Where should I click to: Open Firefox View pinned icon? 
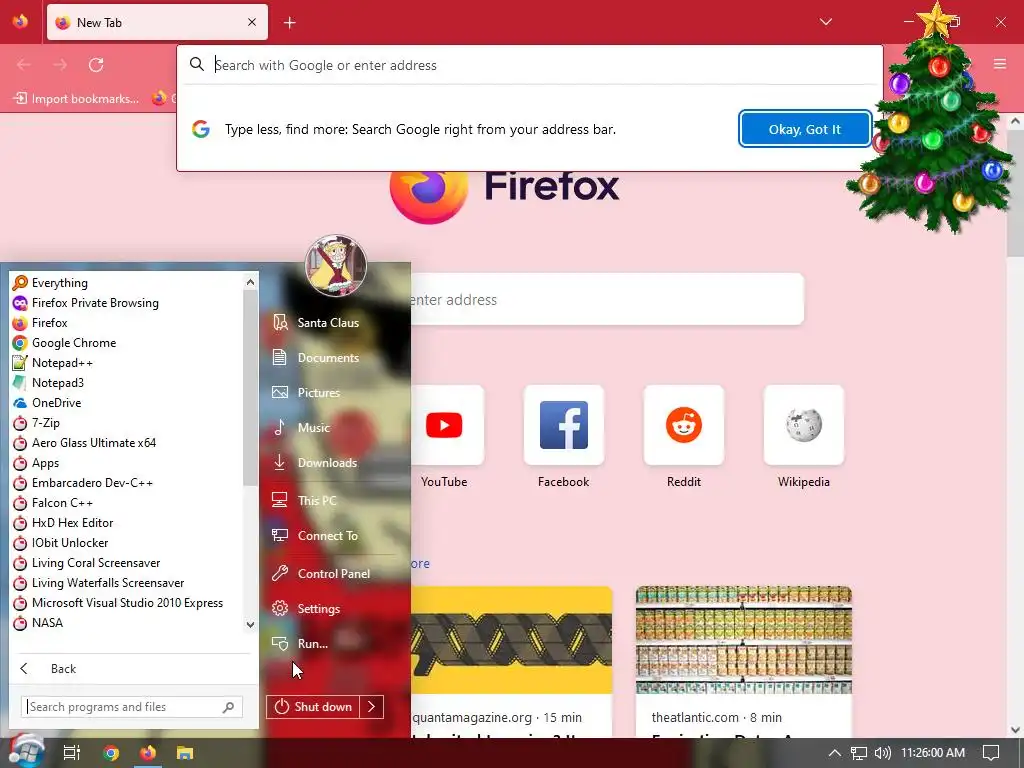[x=20, y=22]
